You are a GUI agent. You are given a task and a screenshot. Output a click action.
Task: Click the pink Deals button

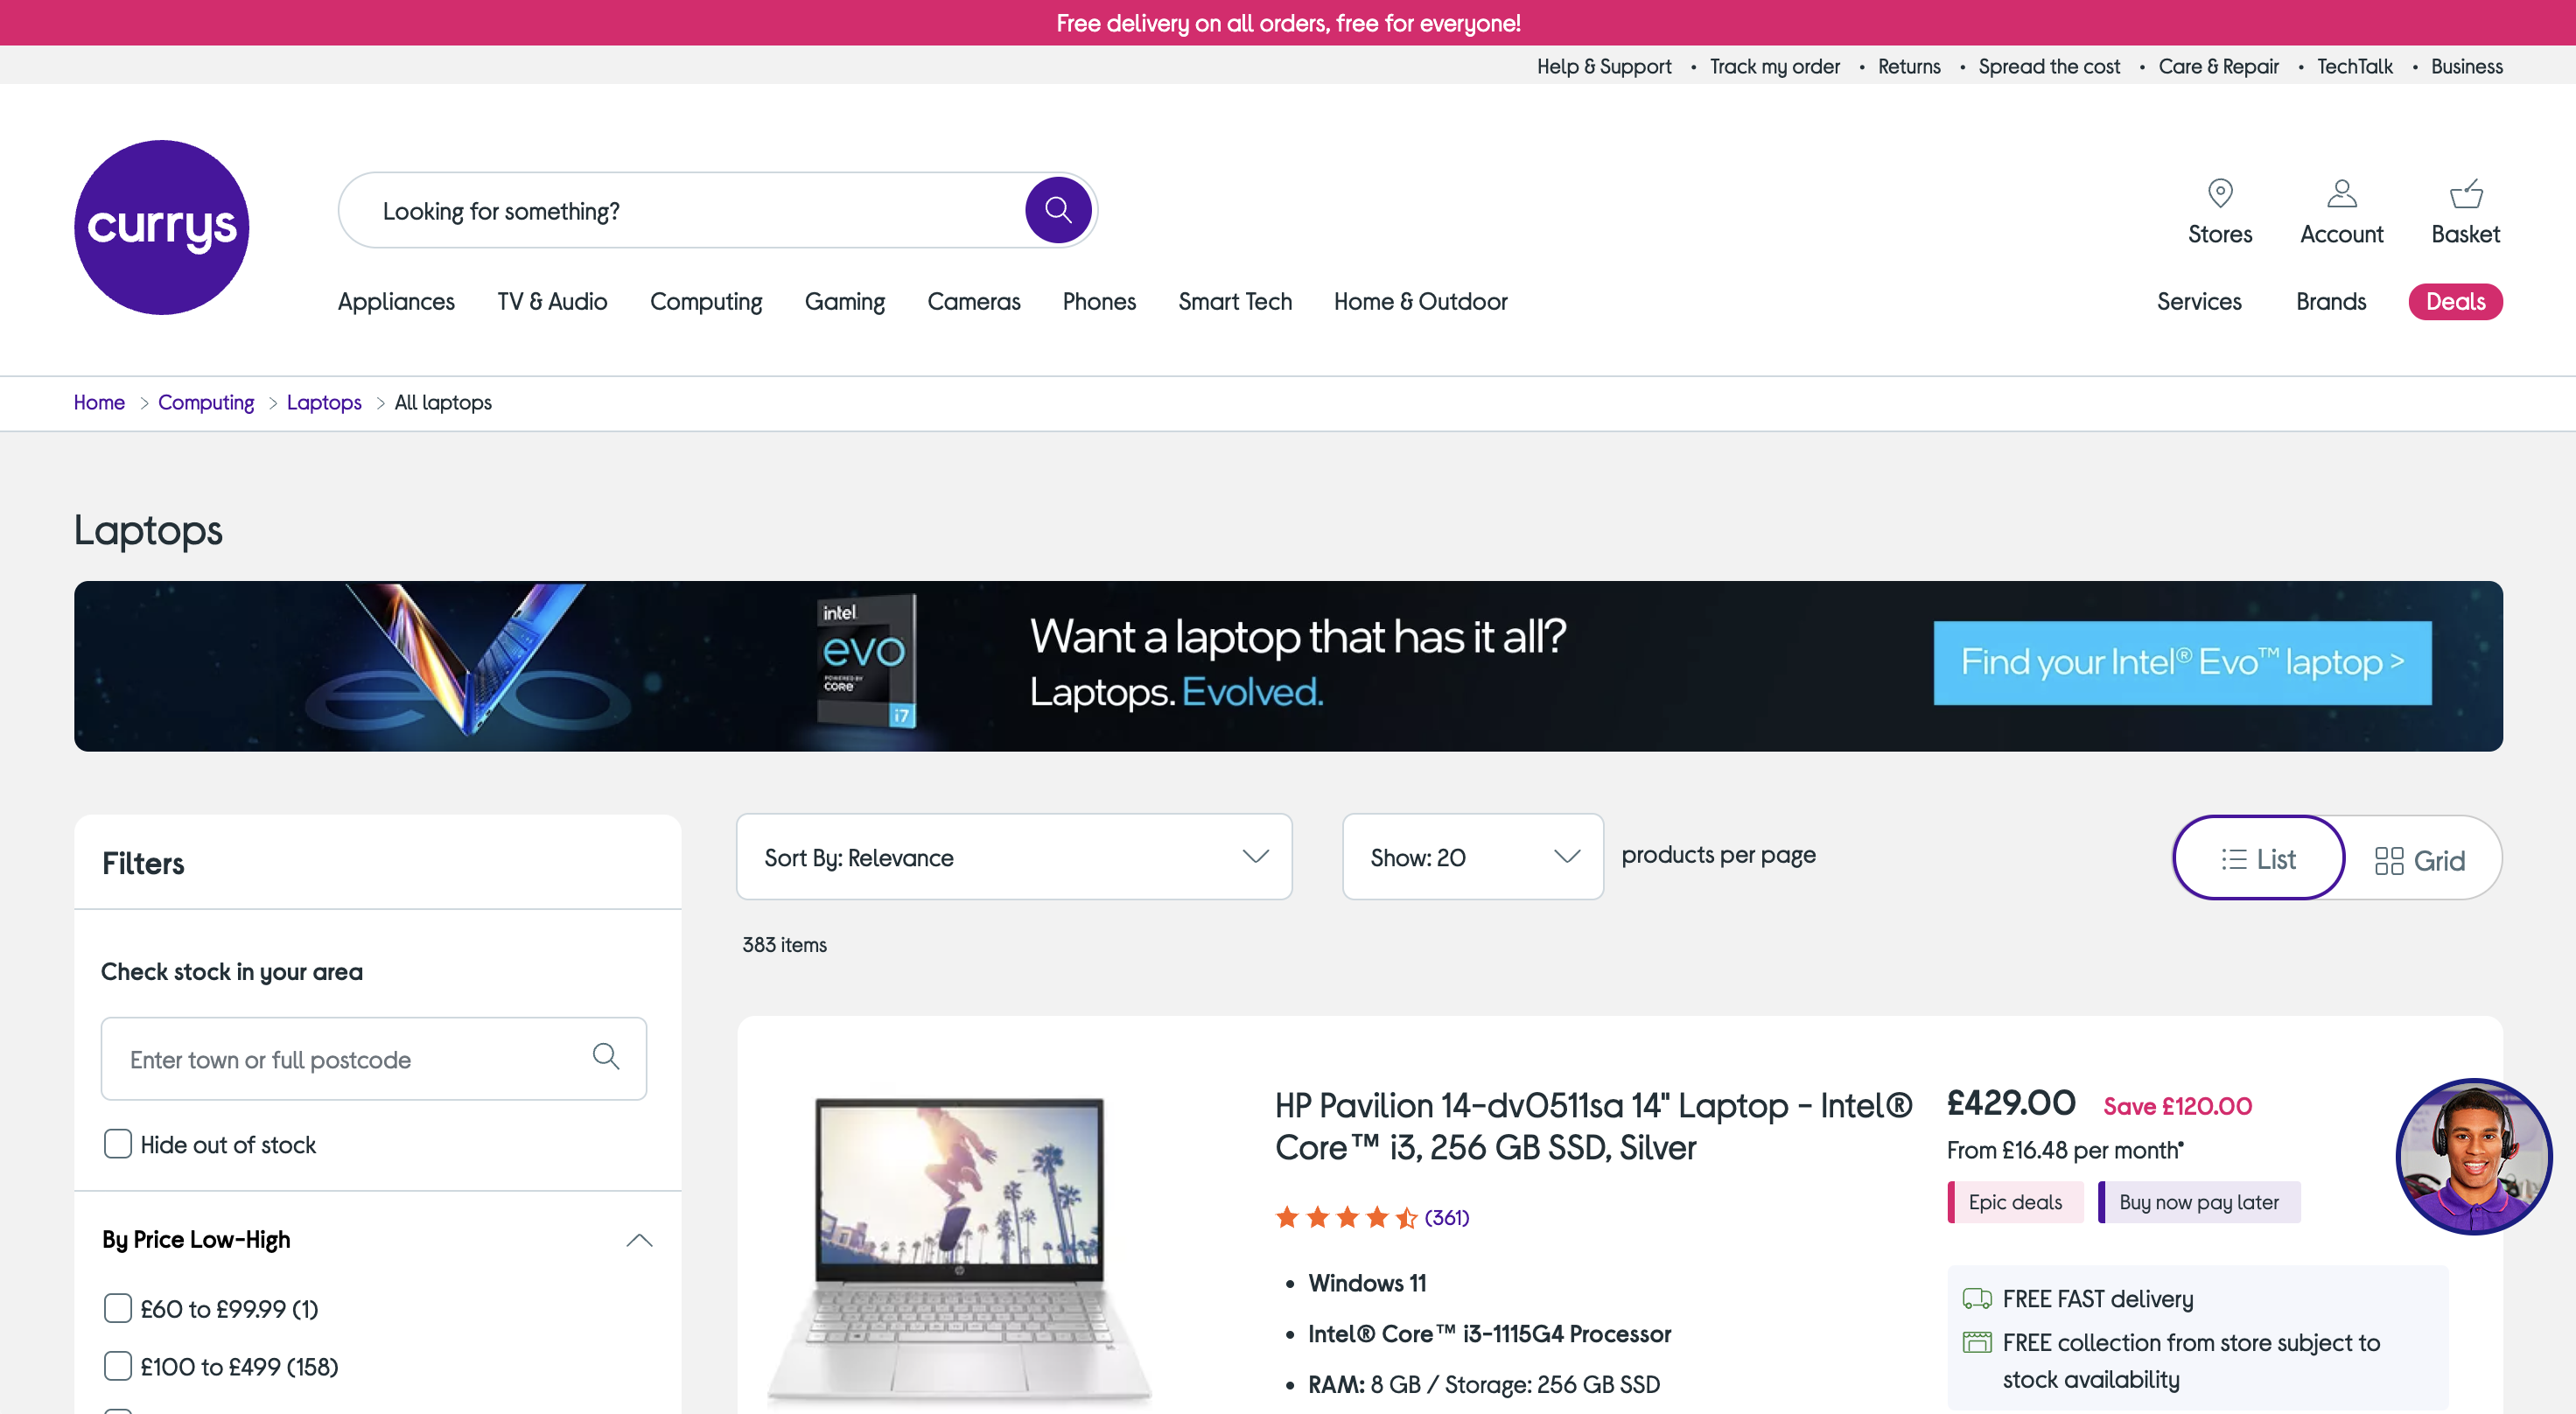(2455, 301)
